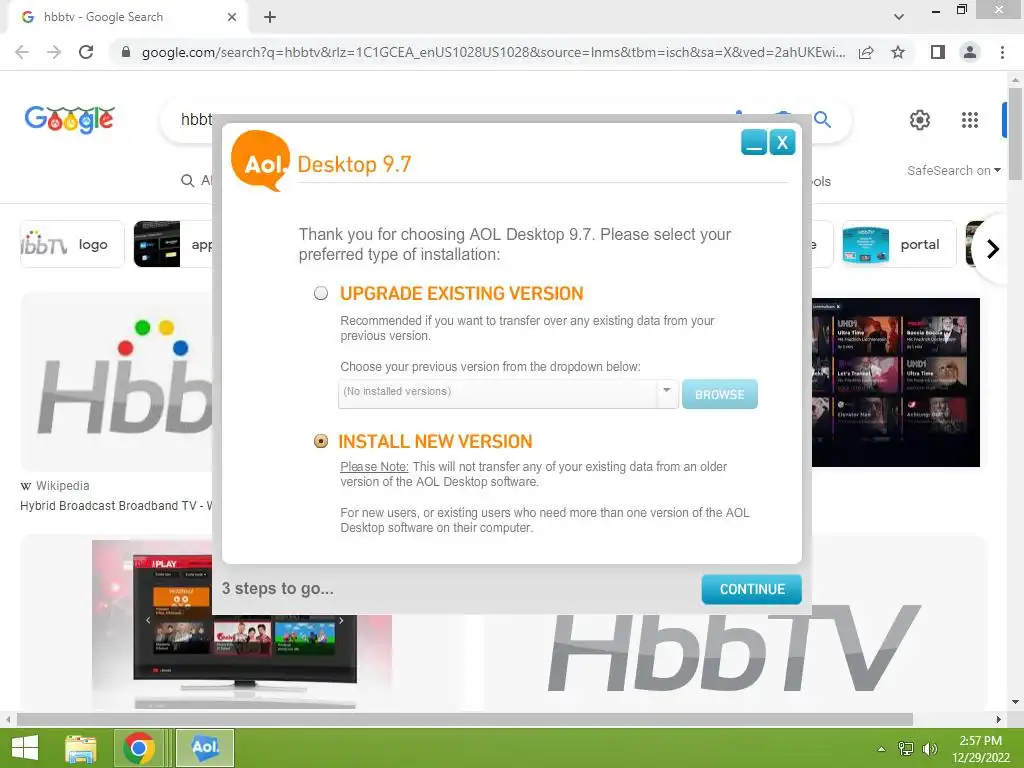Open Google quick settings gear

920,120
